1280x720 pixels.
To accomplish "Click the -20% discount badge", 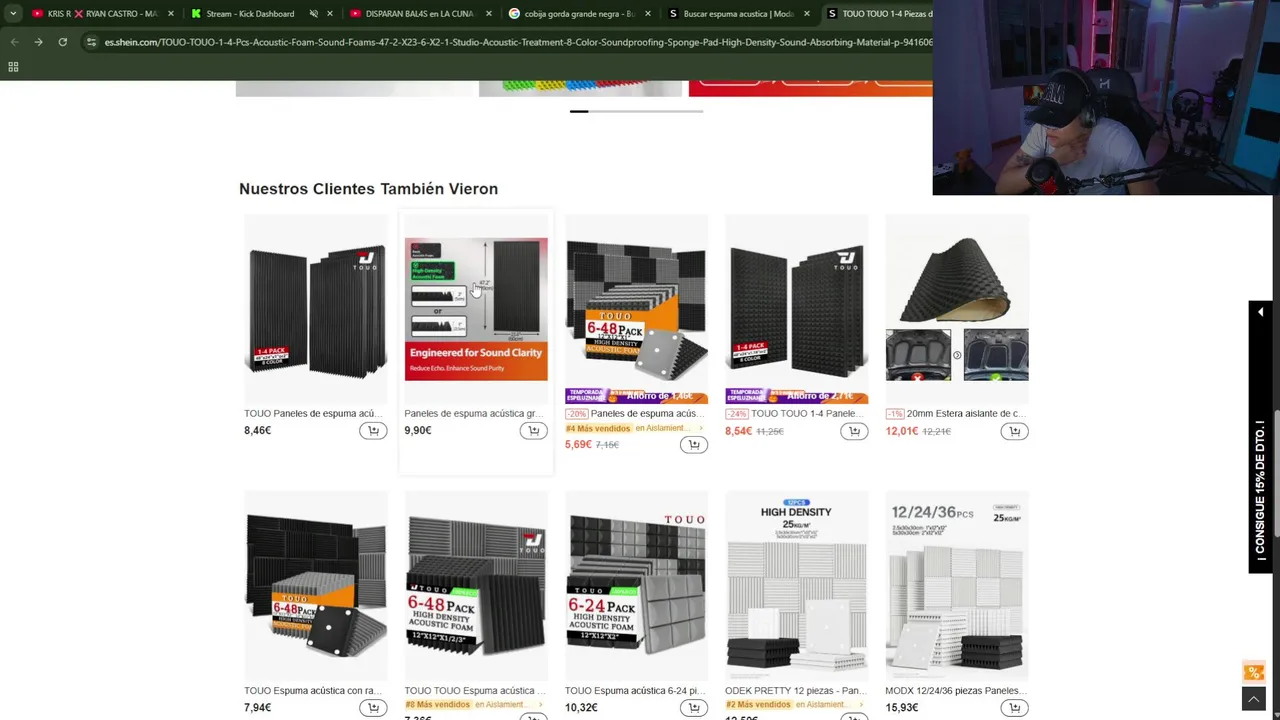I will [576, 413].
